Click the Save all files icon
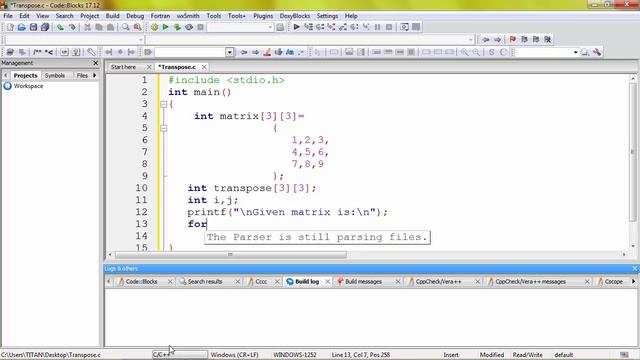This screenshot has width=640, height=360. click(45, 27)
